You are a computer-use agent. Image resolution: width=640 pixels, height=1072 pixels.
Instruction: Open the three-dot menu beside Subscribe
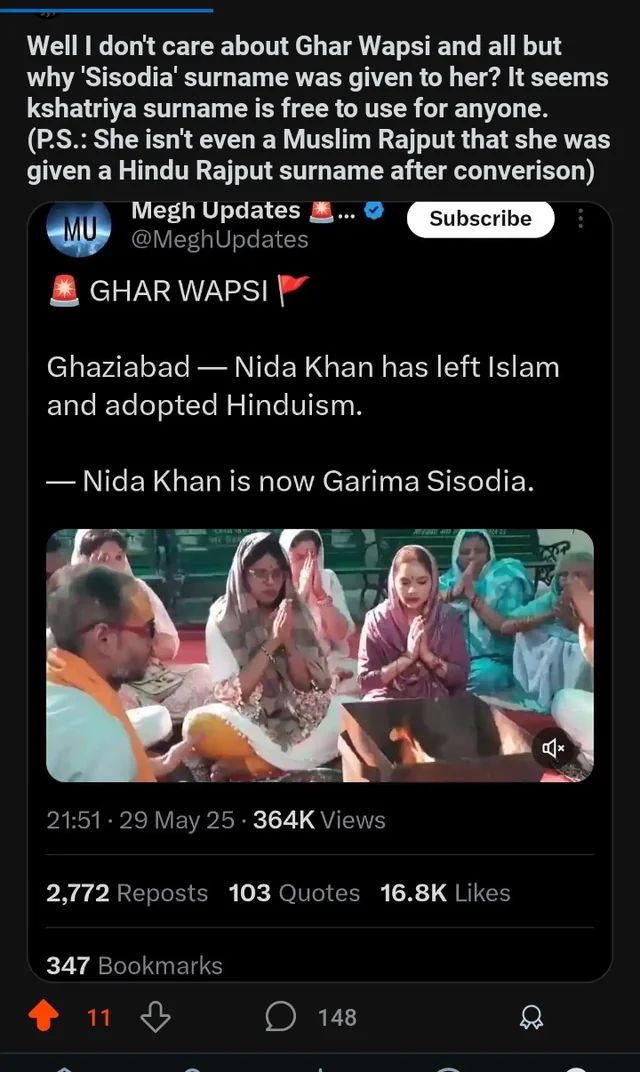[581, 218]
